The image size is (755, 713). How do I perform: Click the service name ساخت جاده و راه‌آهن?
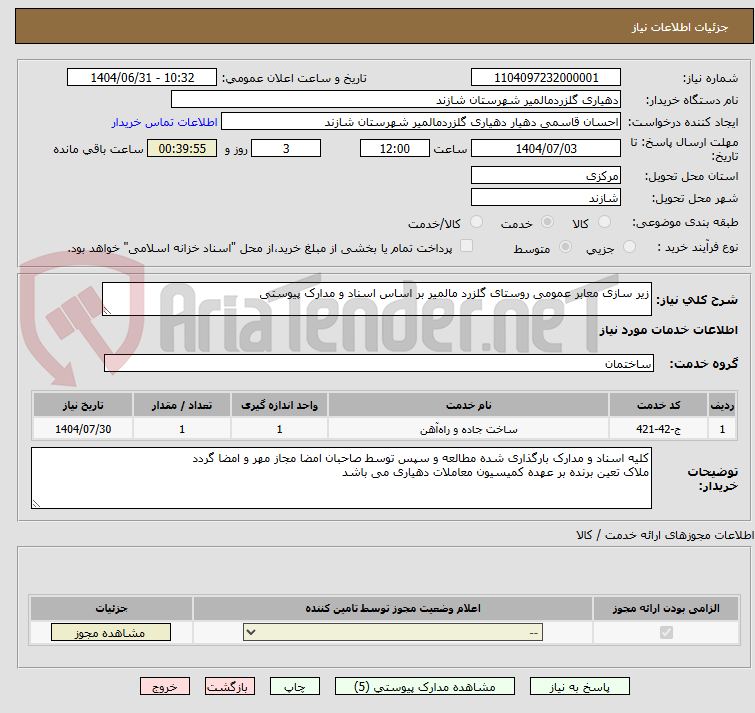[x=469, y=429]
